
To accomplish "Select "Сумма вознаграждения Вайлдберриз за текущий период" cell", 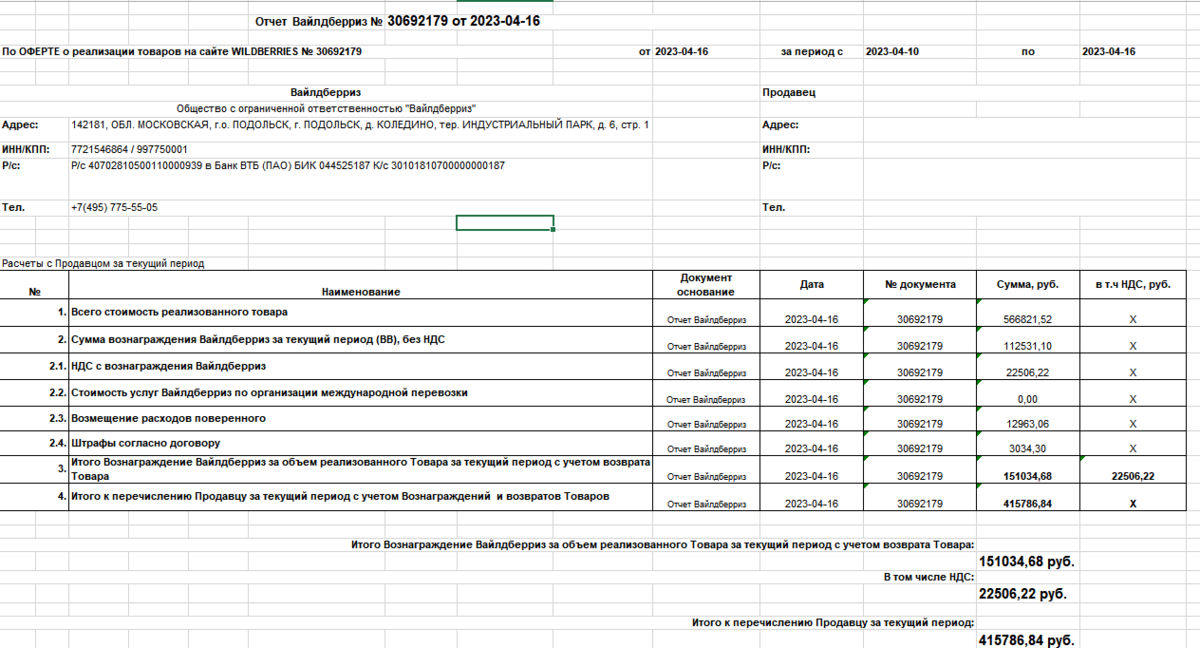I will (258, 339).
